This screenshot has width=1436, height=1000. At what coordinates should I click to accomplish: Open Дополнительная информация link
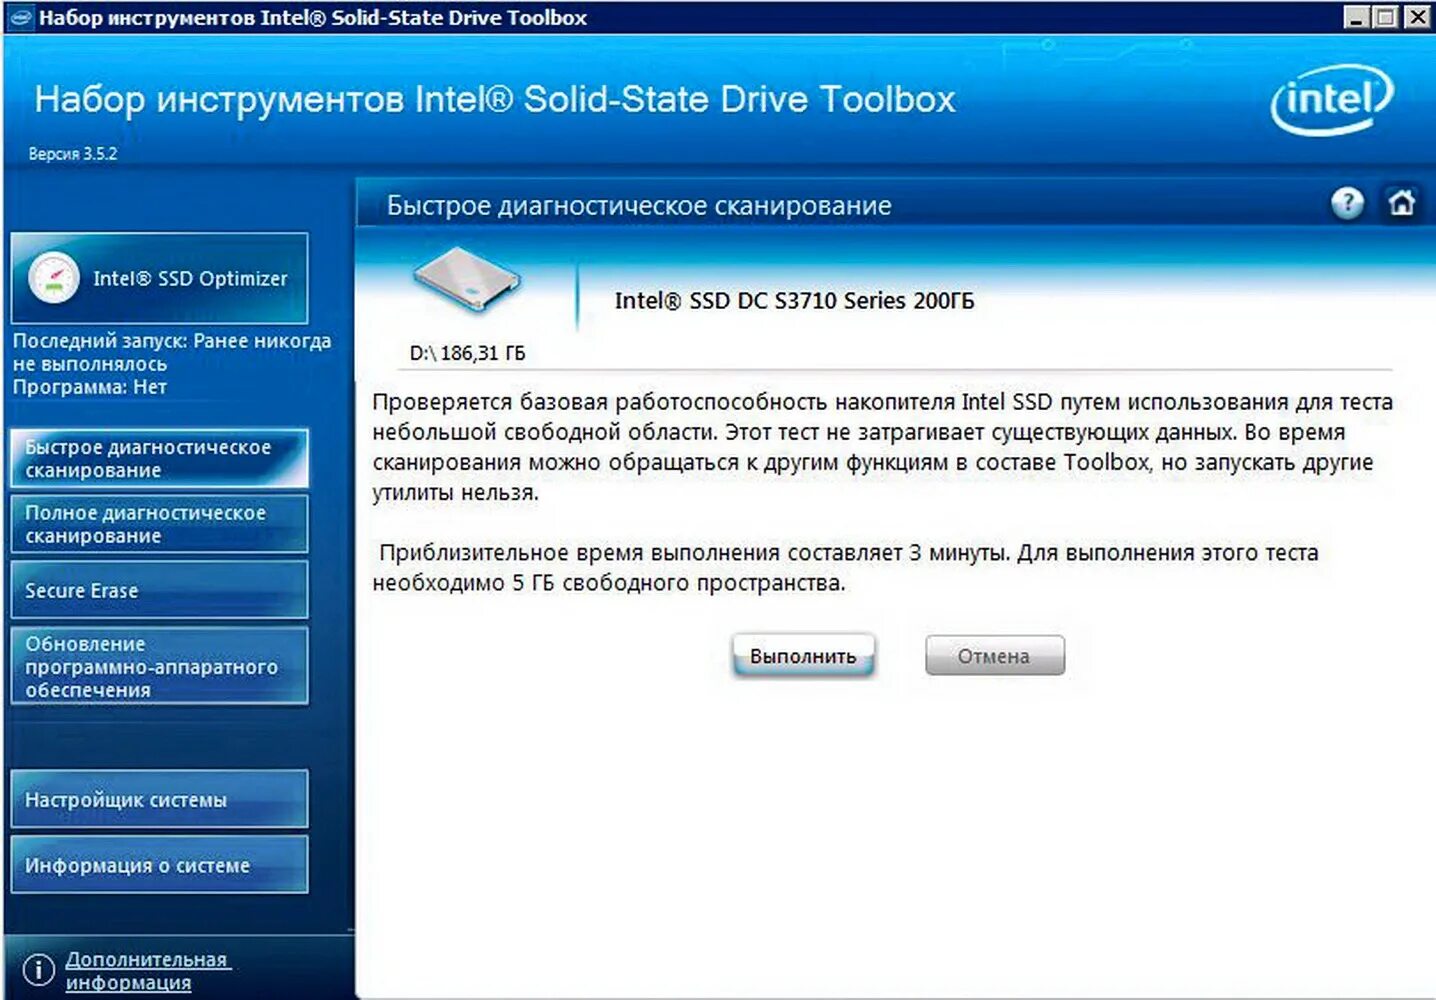click(147, 970)
